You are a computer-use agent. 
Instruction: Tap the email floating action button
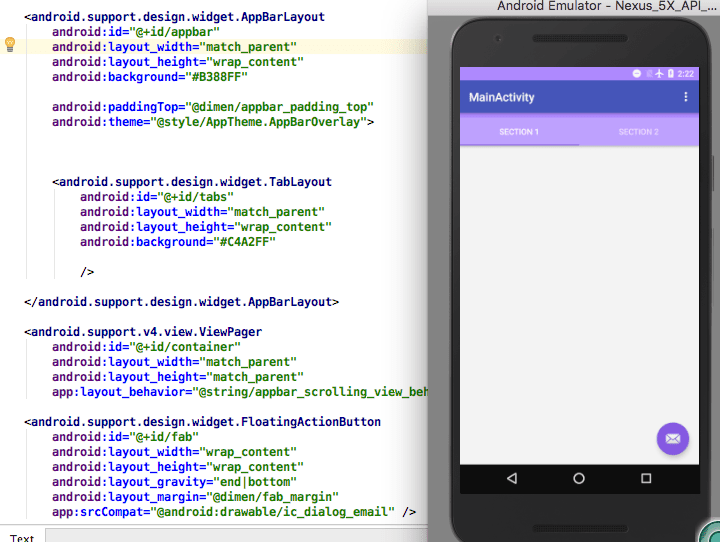click(673, 439)
